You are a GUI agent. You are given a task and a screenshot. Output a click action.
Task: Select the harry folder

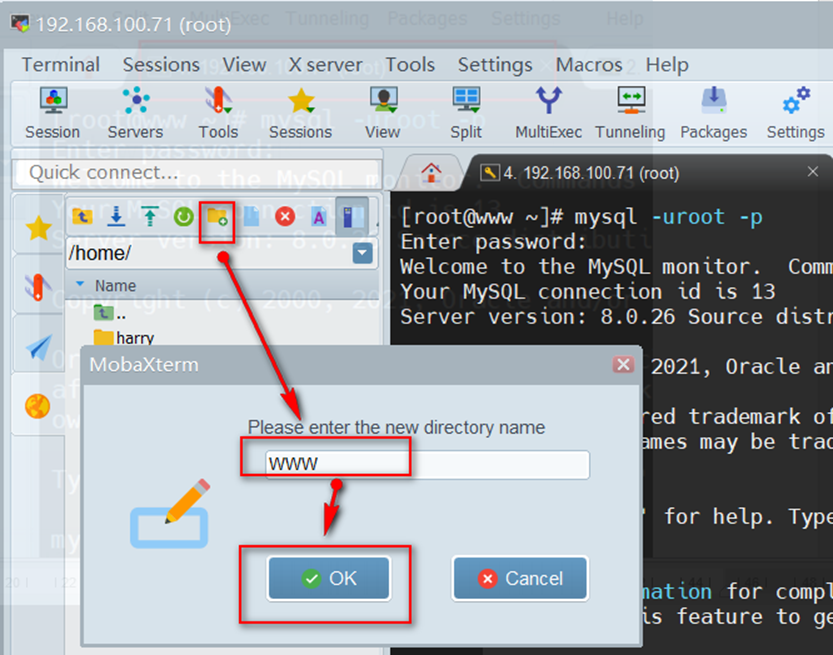[124, 338]
